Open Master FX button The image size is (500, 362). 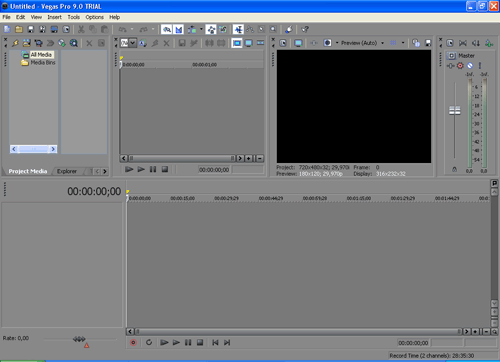click(x=450, y=66)
